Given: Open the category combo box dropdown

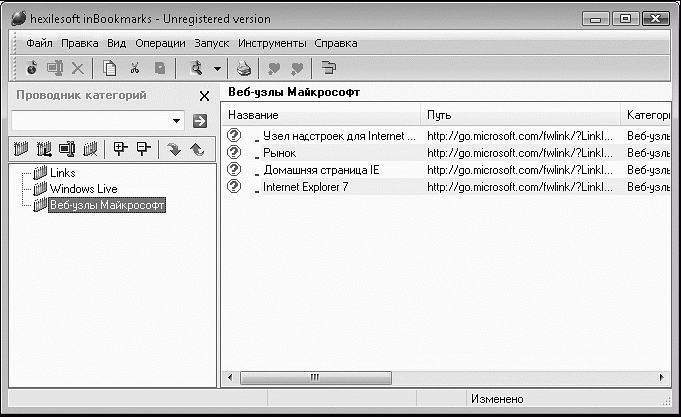Looking at the screenshot, I should point(177,121).
